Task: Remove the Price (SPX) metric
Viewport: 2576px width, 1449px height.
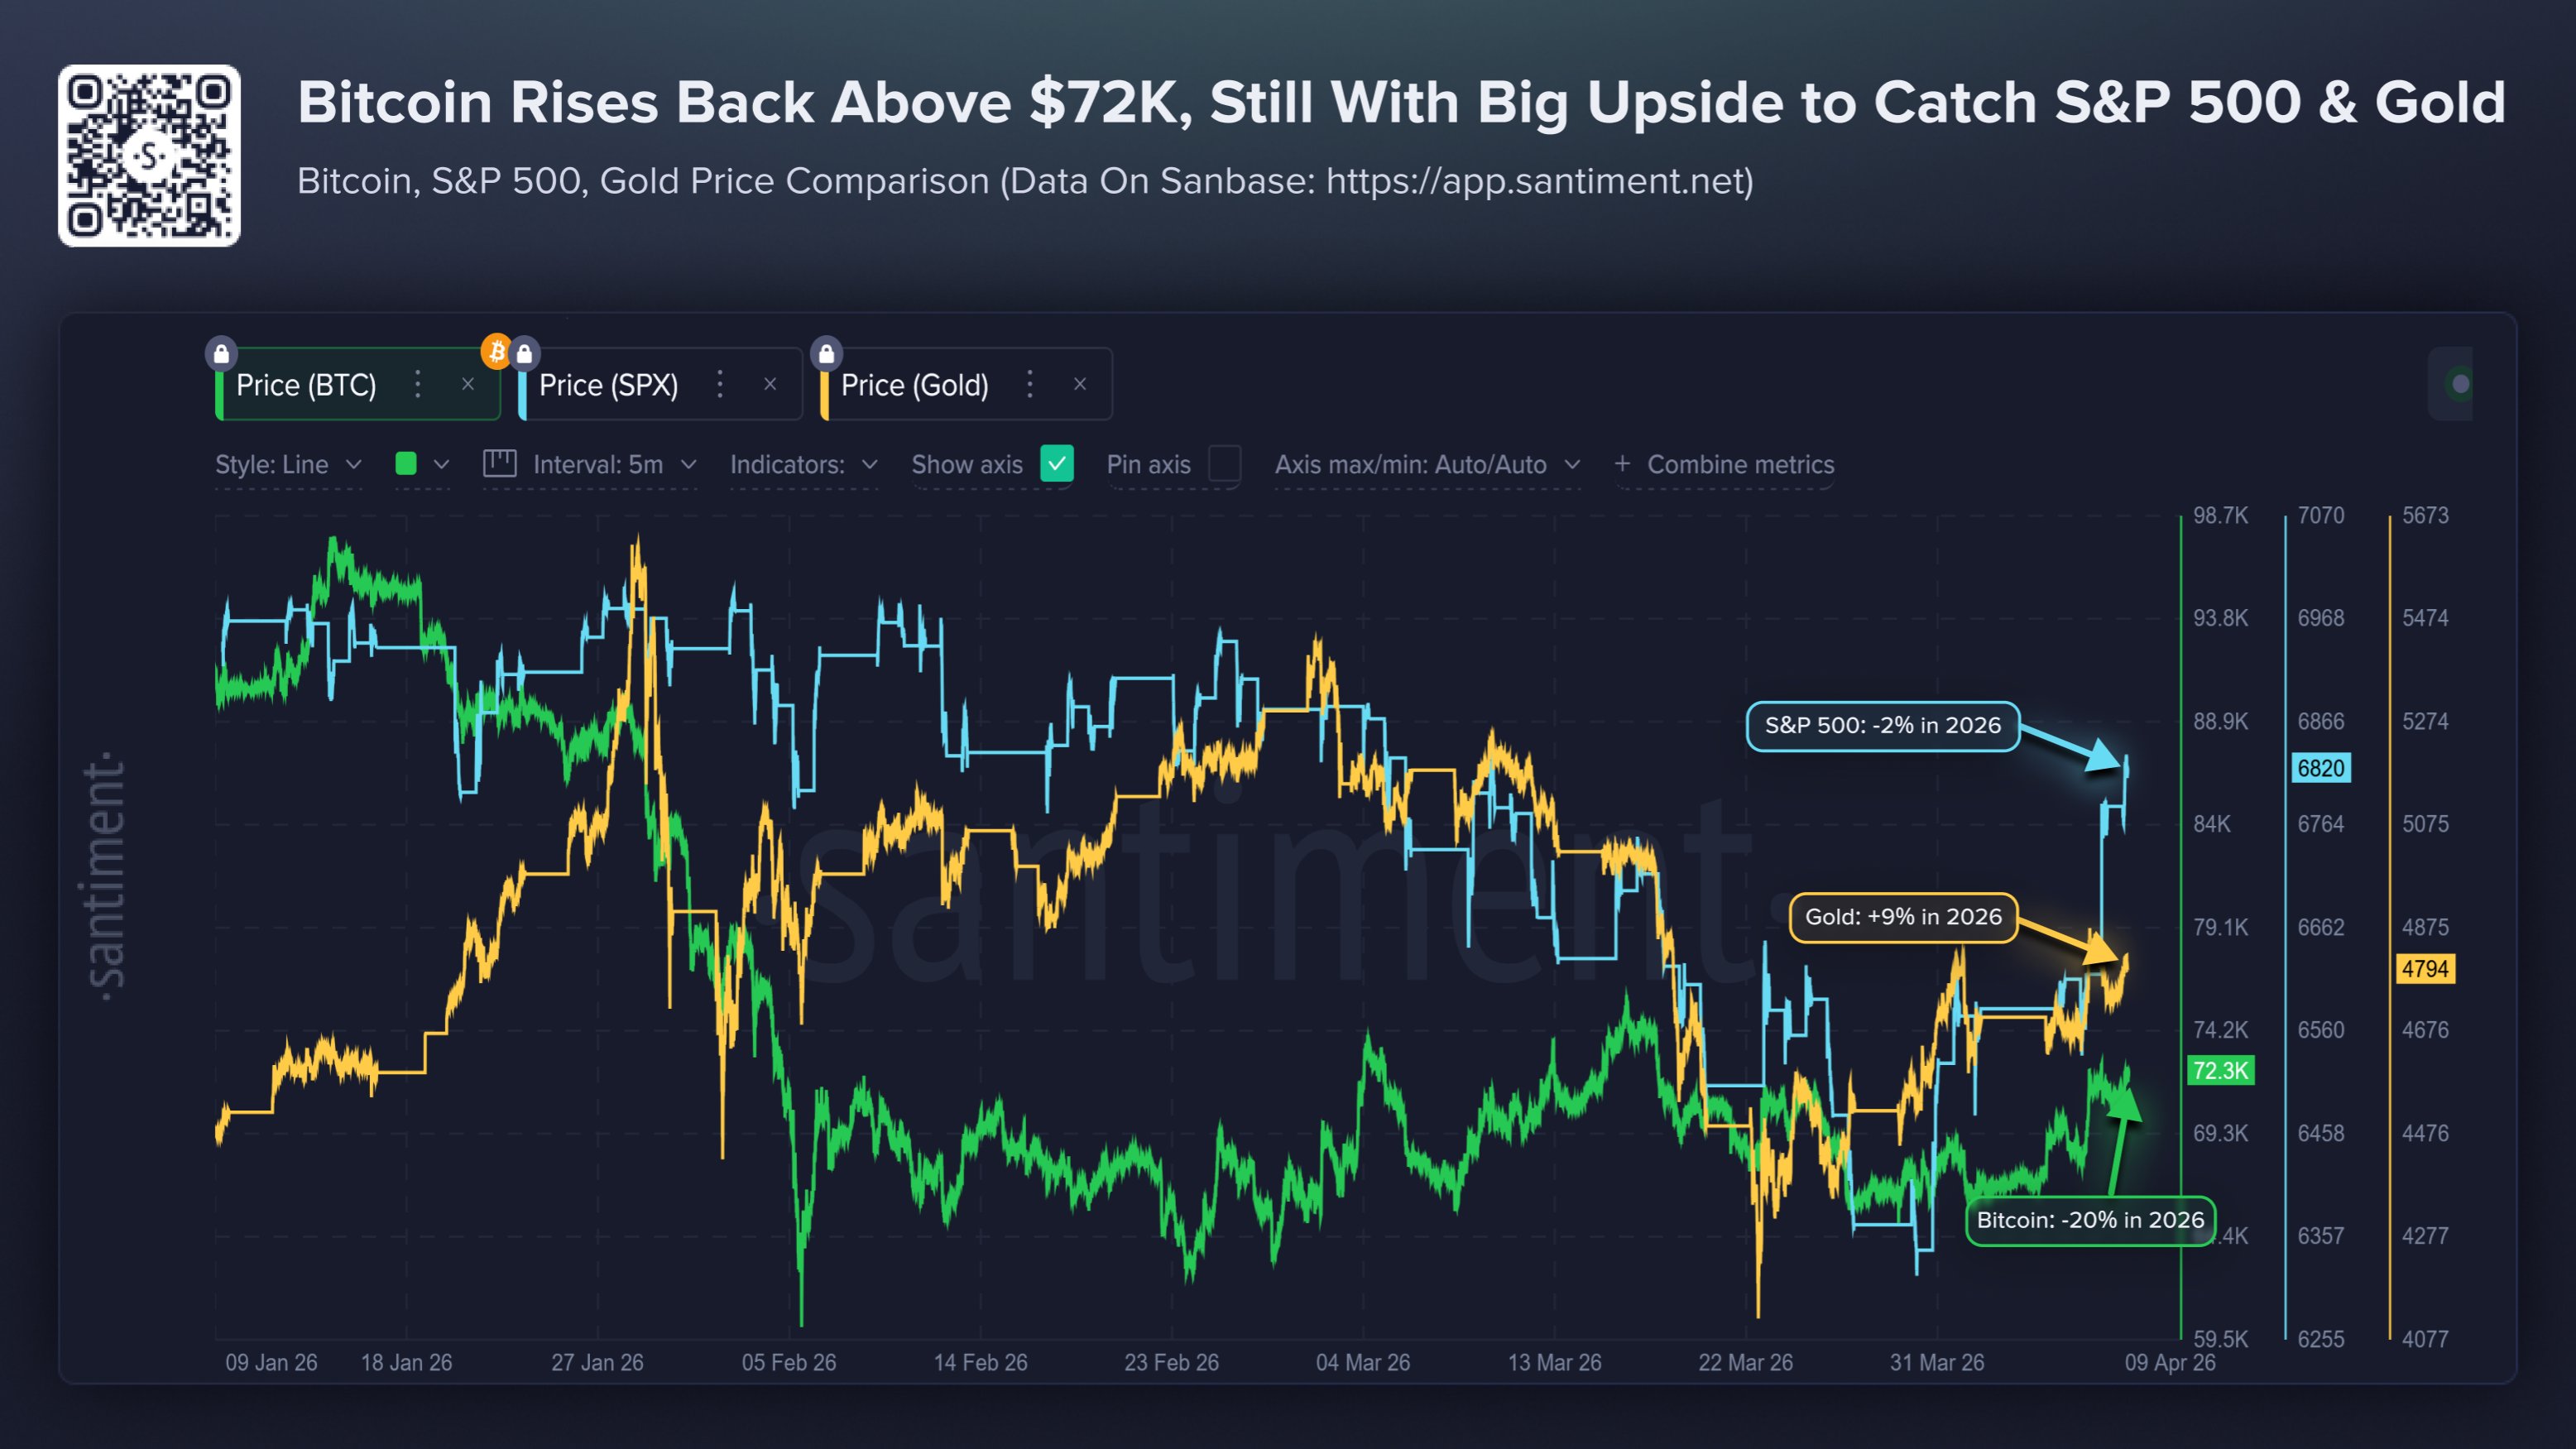Action: [x=770, y=384]
